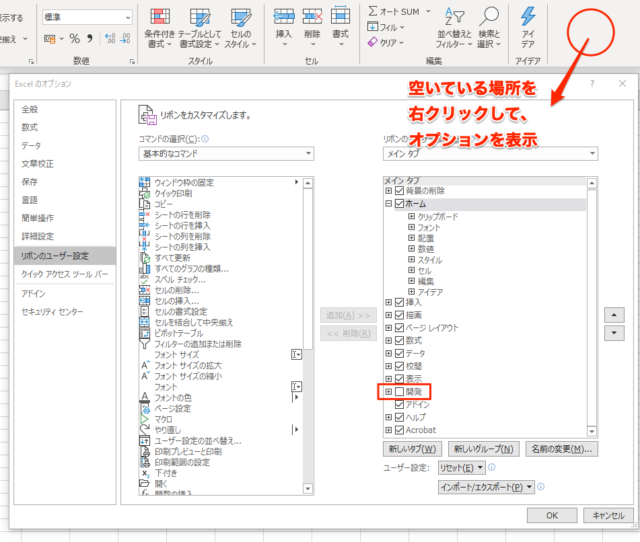Open テーブルとして書式設定 (Format as Table) in ribbon
This screenshot has width=640, height=542.
point(200,26)
